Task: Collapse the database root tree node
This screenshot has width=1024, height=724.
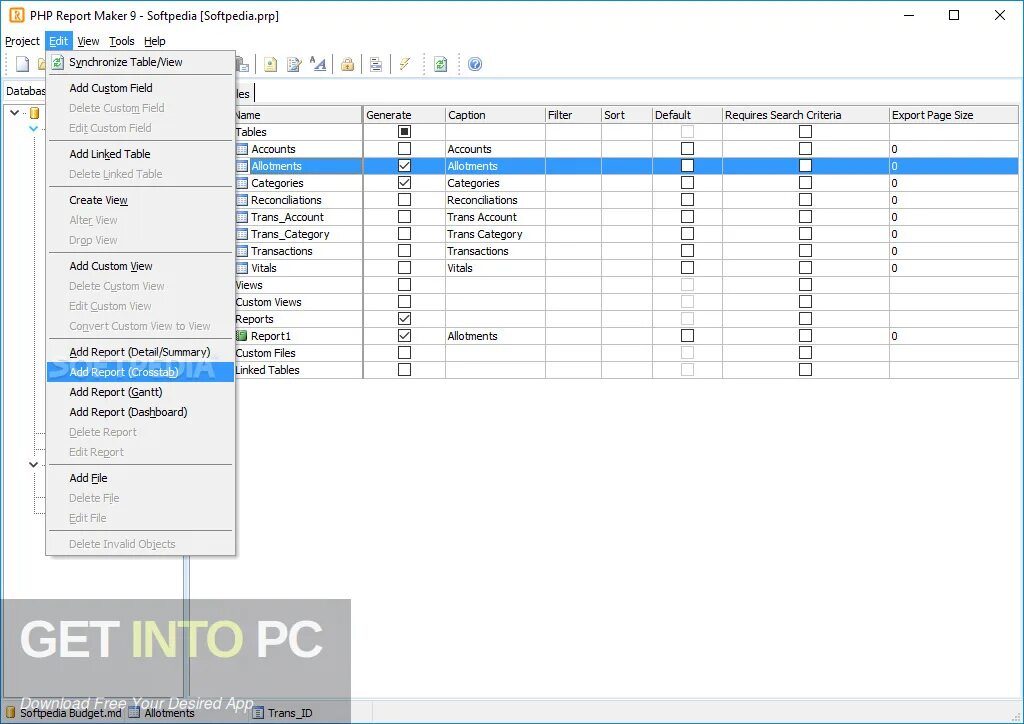Action: 14,113
